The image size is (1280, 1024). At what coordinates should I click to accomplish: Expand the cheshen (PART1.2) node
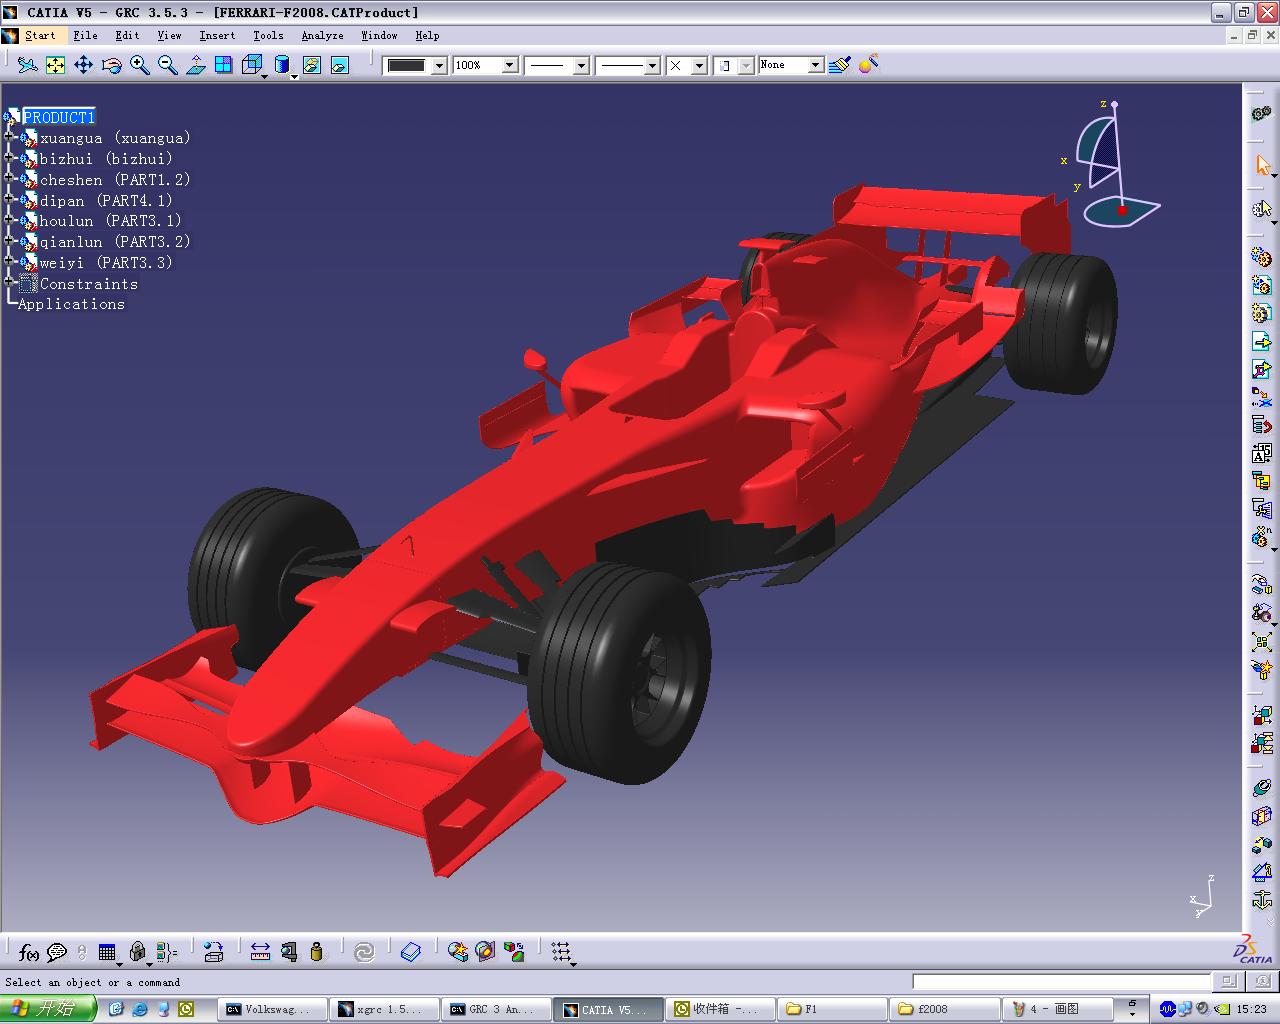tap(10, 179)
